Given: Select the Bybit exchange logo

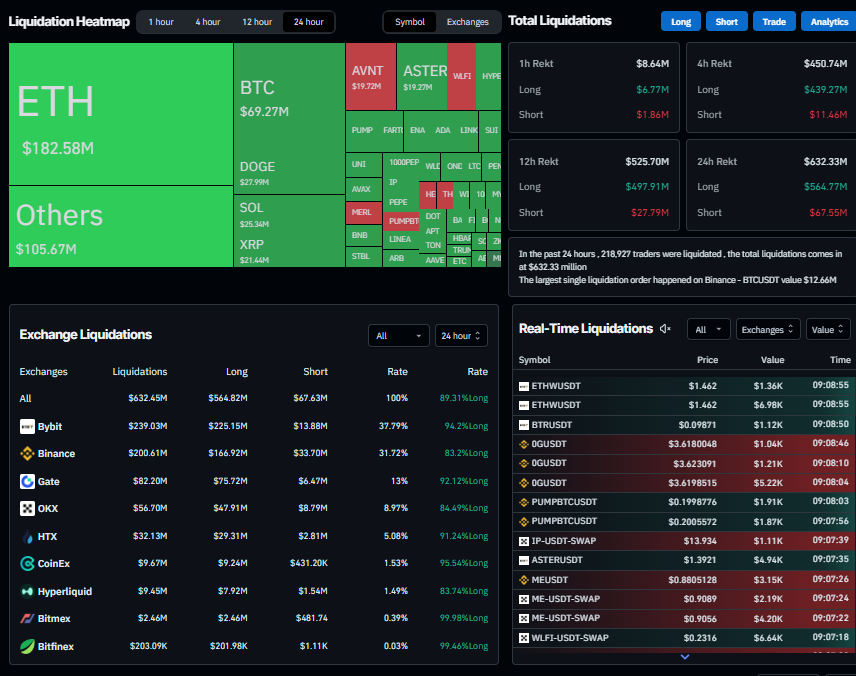Looking at the screenshot, I should (23, 426).
